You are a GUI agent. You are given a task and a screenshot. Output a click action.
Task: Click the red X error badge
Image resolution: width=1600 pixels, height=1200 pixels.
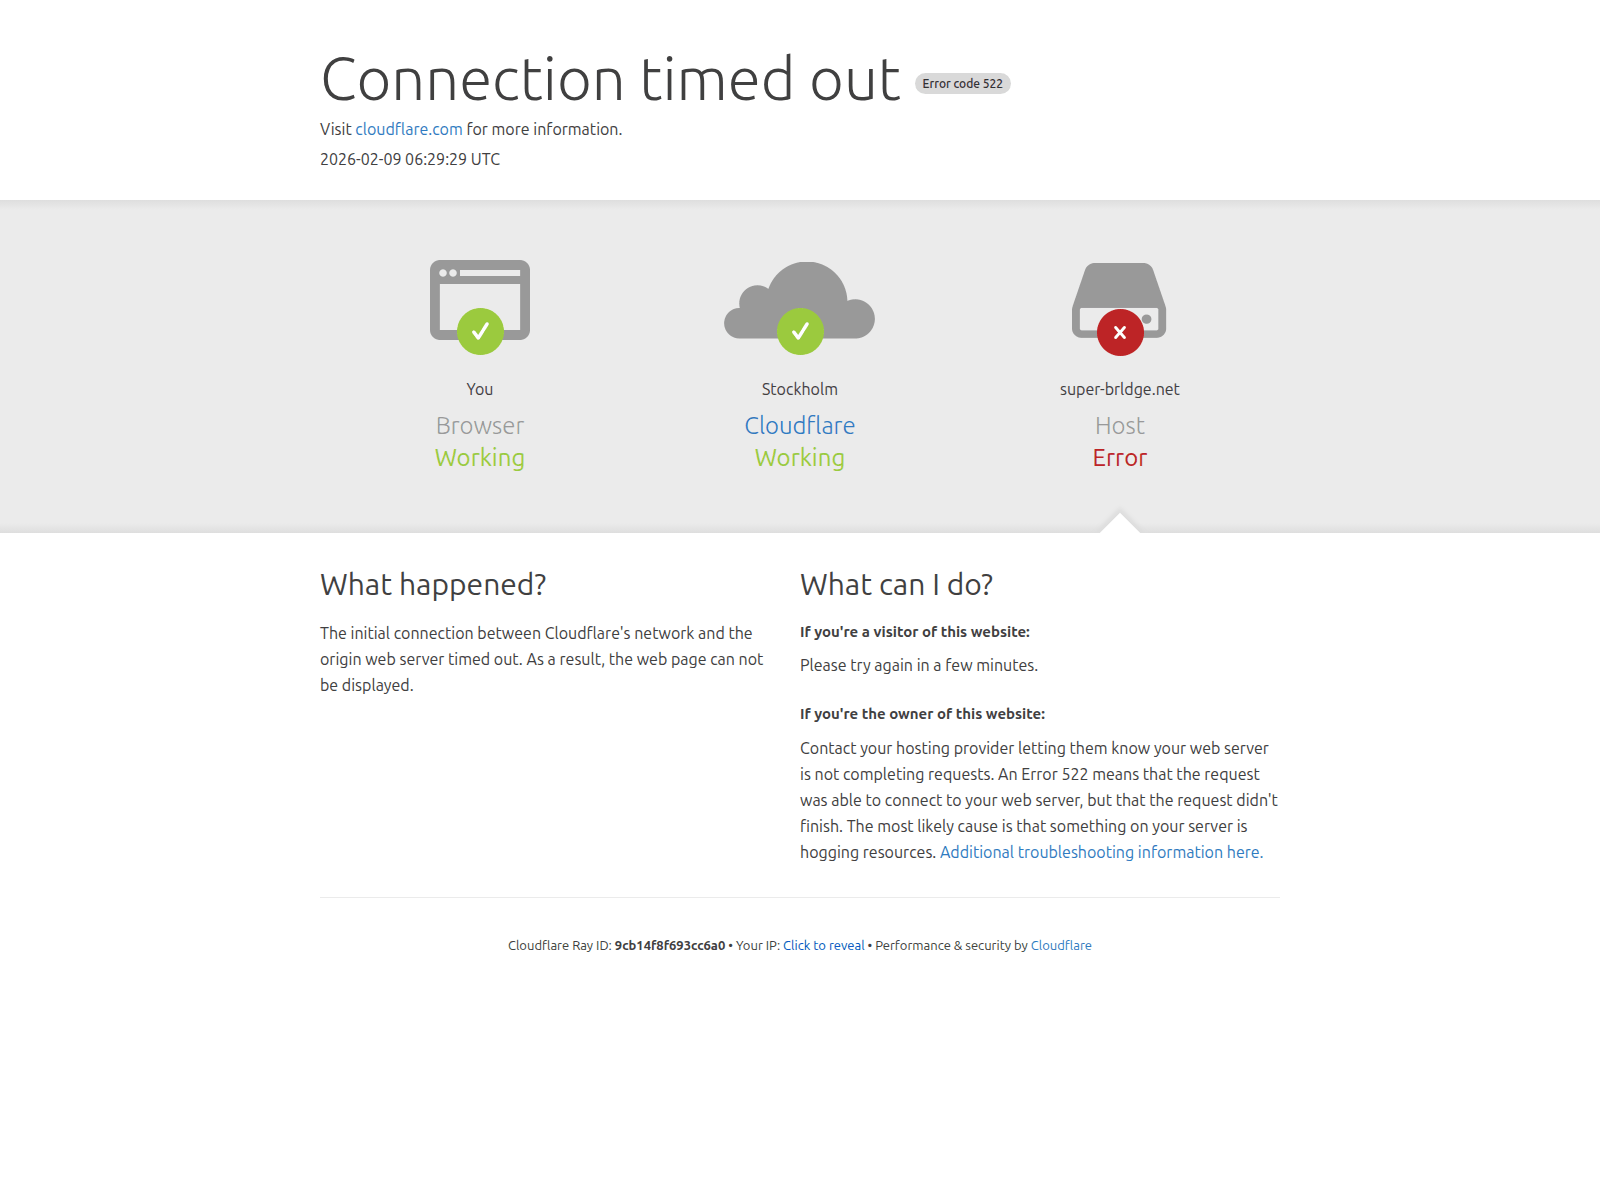[x=1120, y=332]
